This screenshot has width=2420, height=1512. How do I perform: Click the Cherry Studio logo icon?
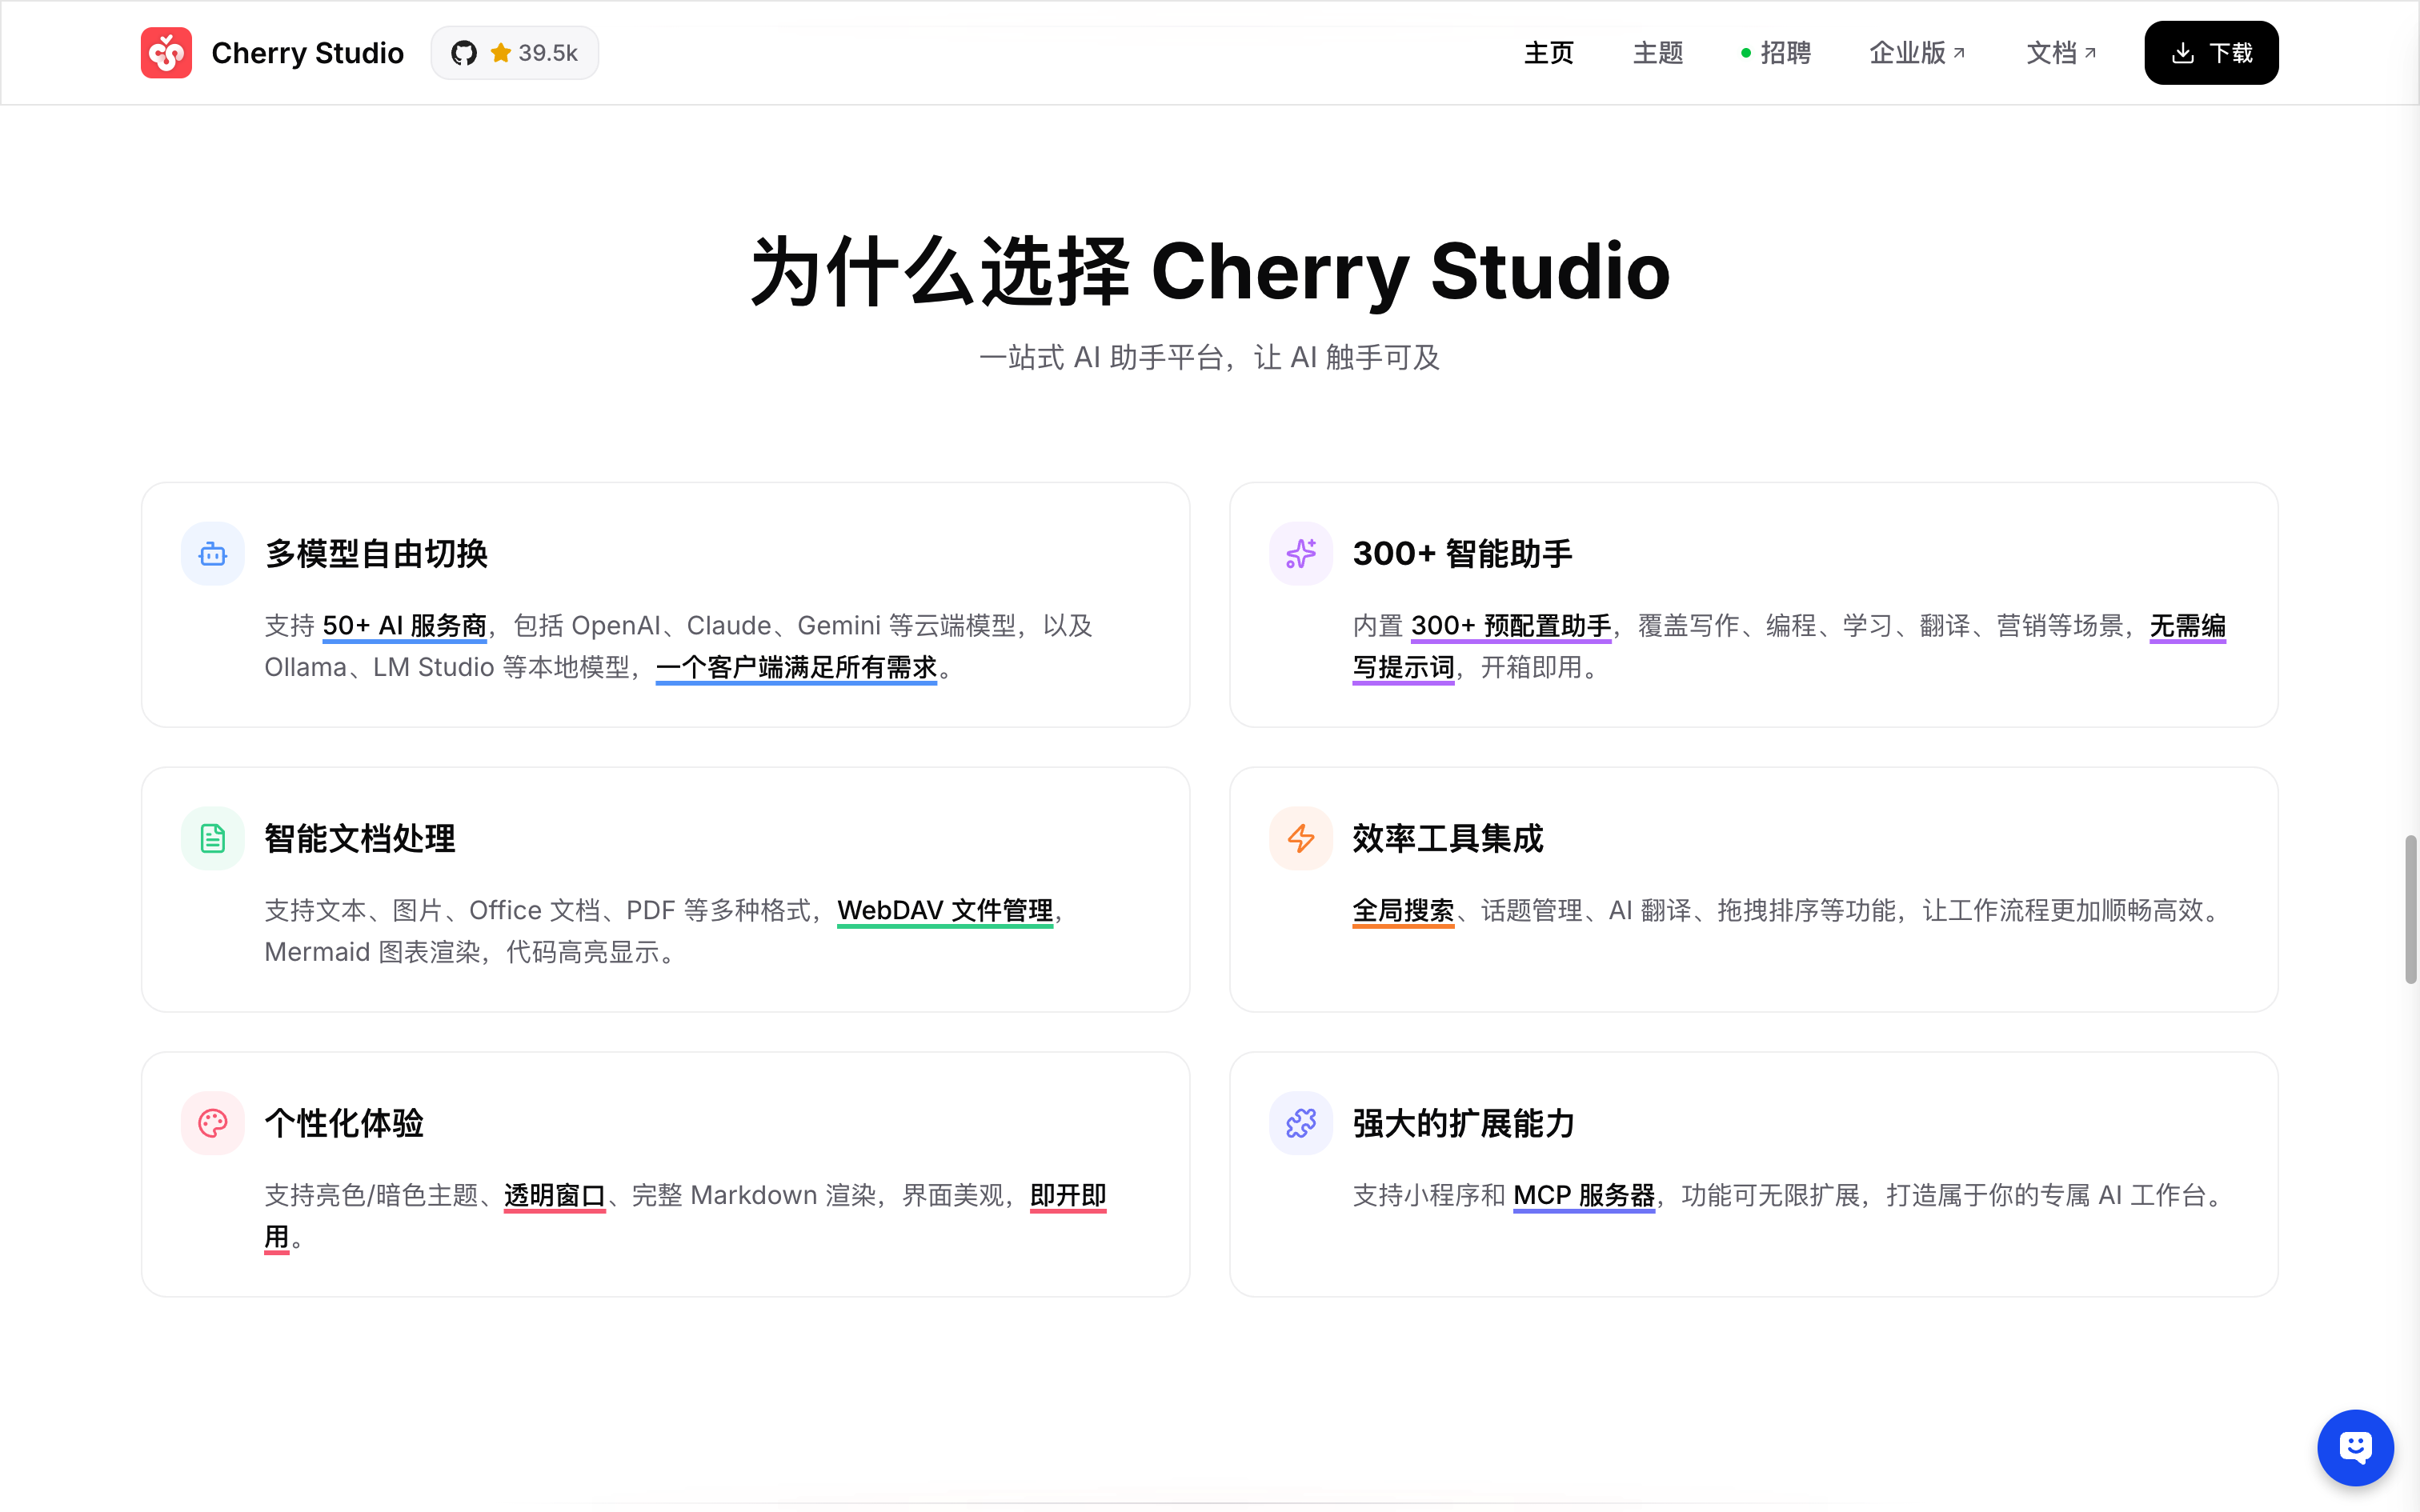tap(166, 53)
